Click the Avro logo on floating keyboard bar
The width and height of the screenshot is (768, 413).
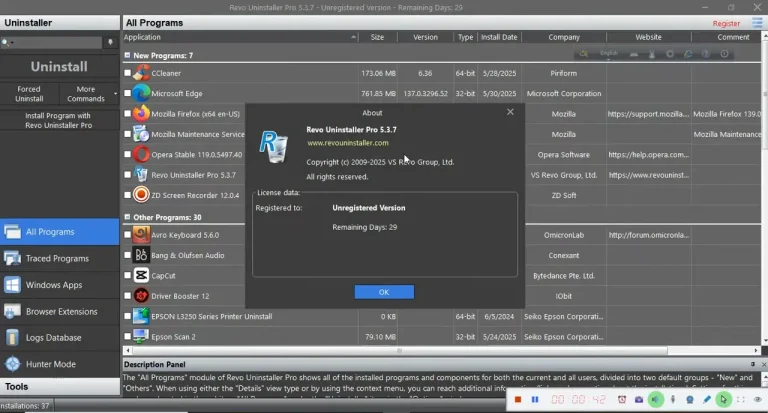coord(584,54)
